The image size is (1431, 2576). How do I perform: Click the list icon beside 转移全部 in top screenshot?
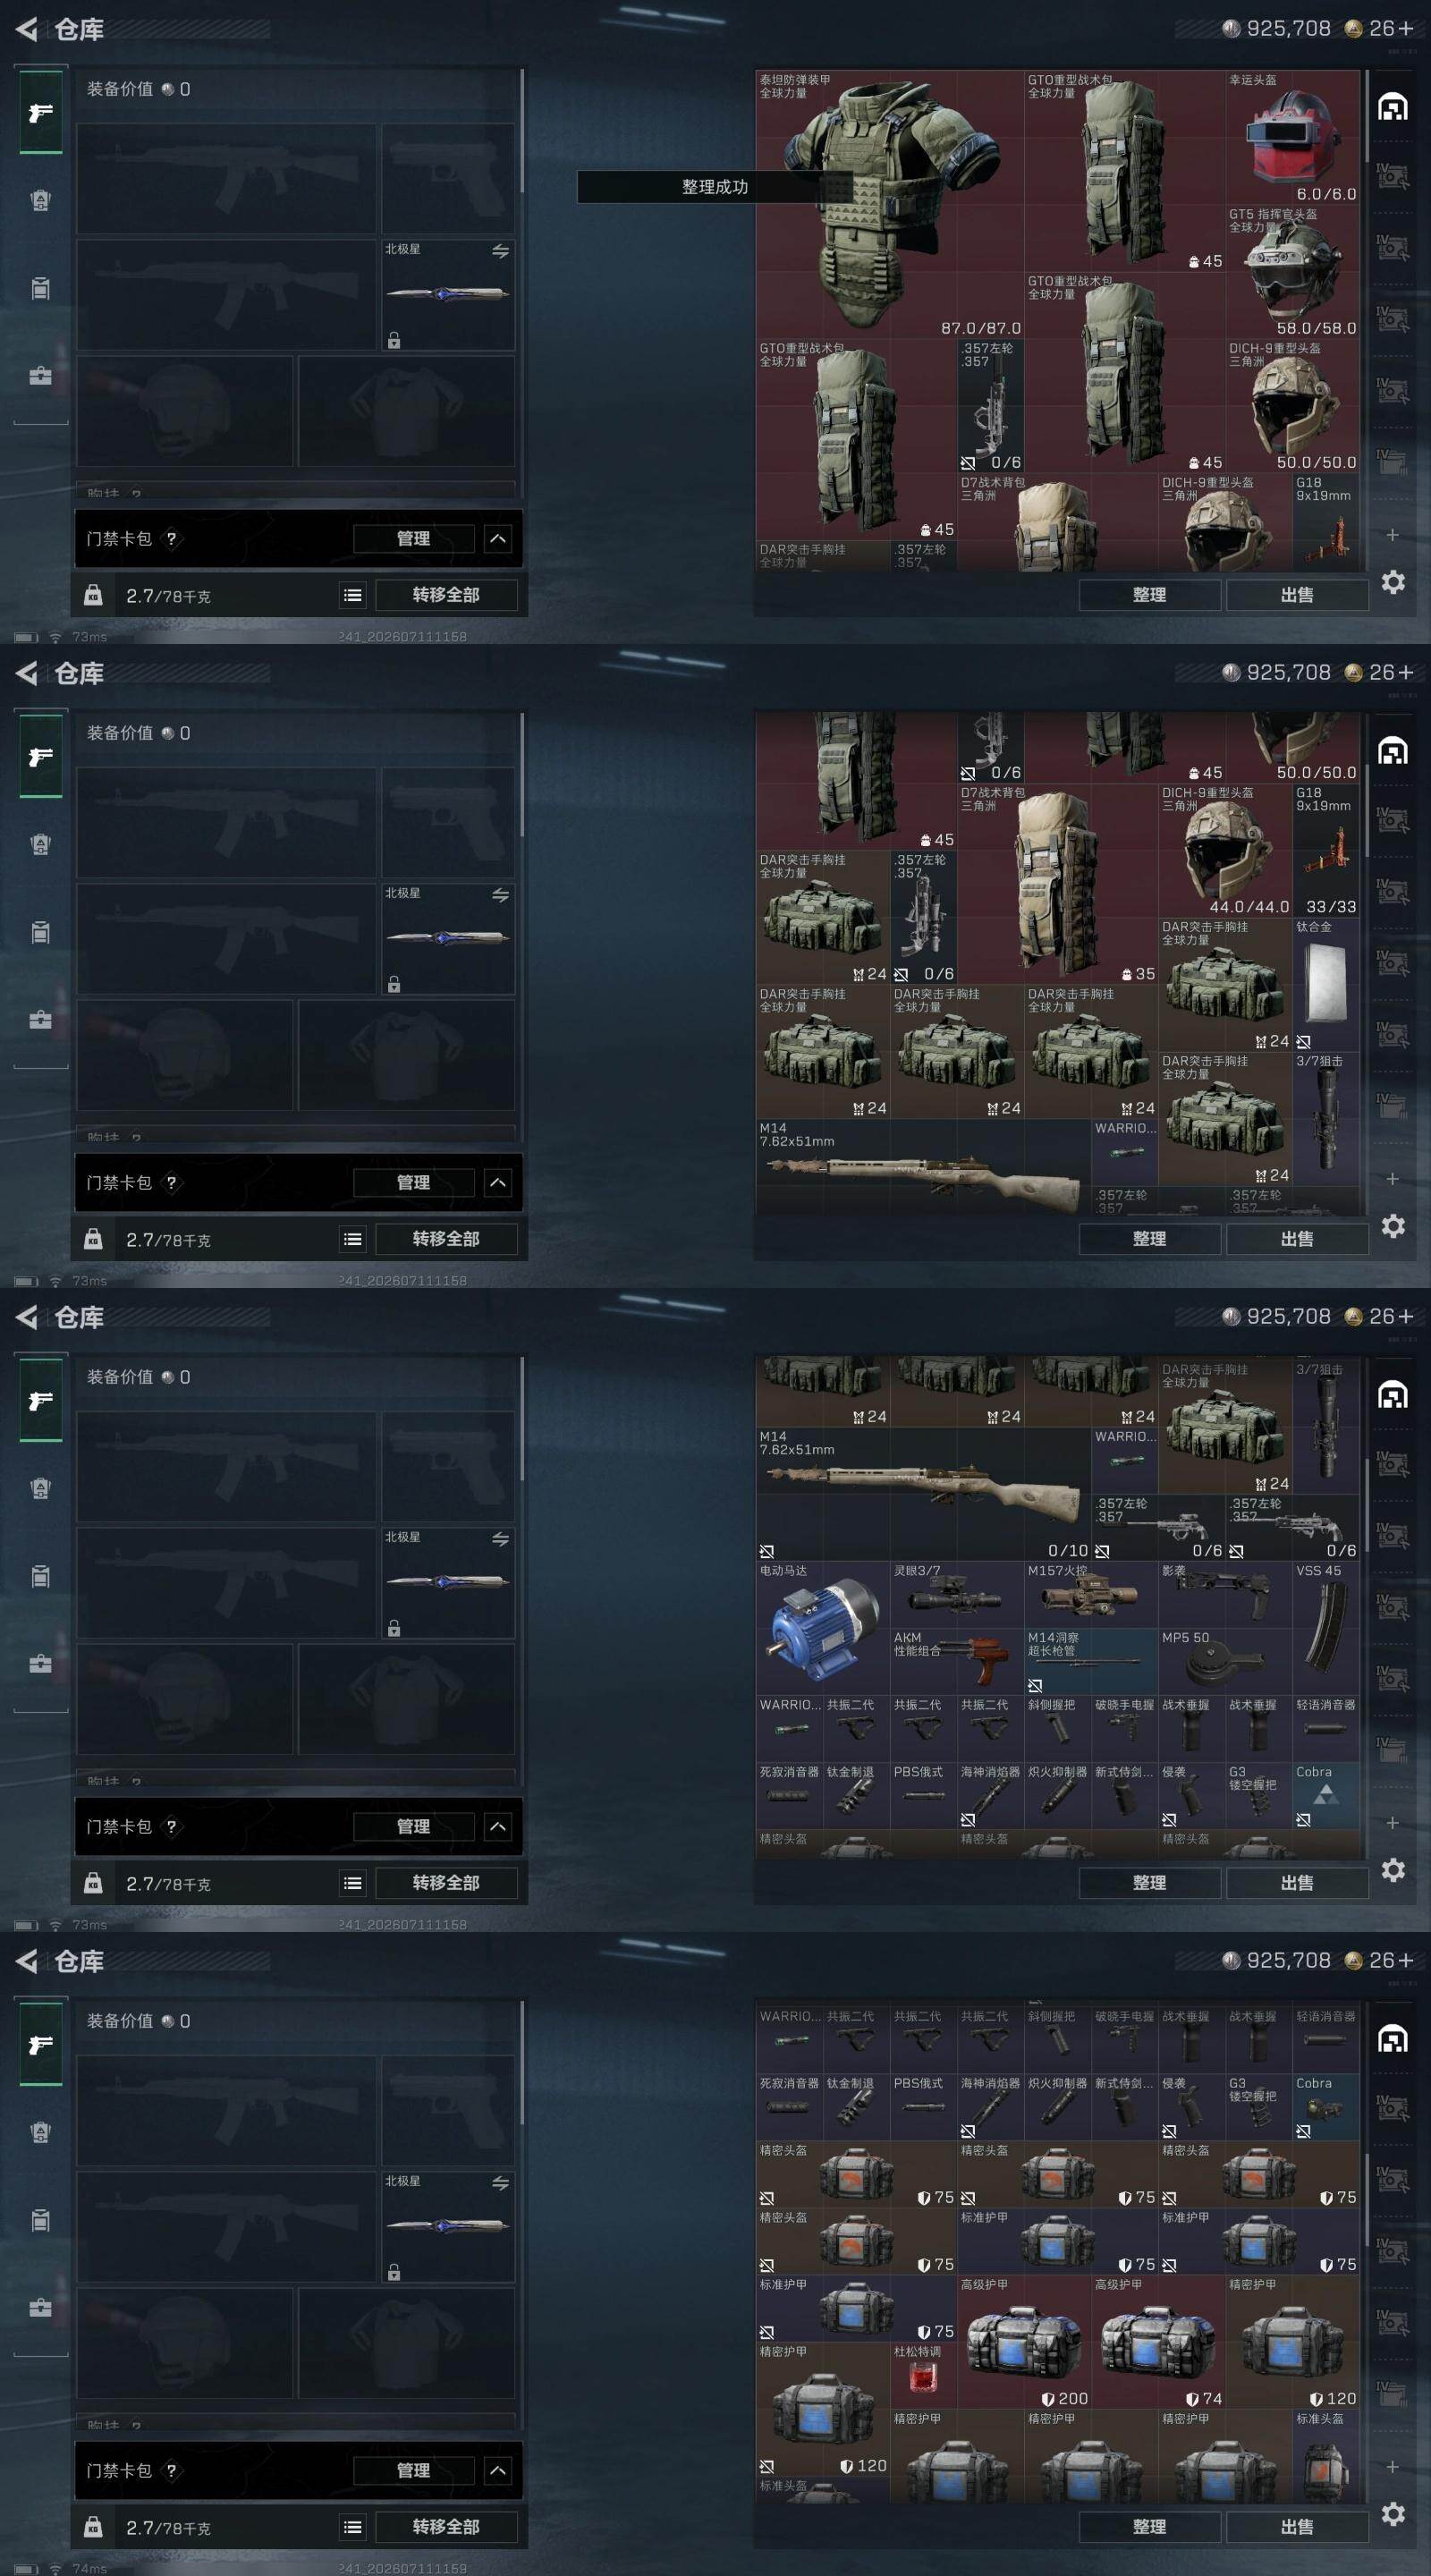[x=352, y=595]
